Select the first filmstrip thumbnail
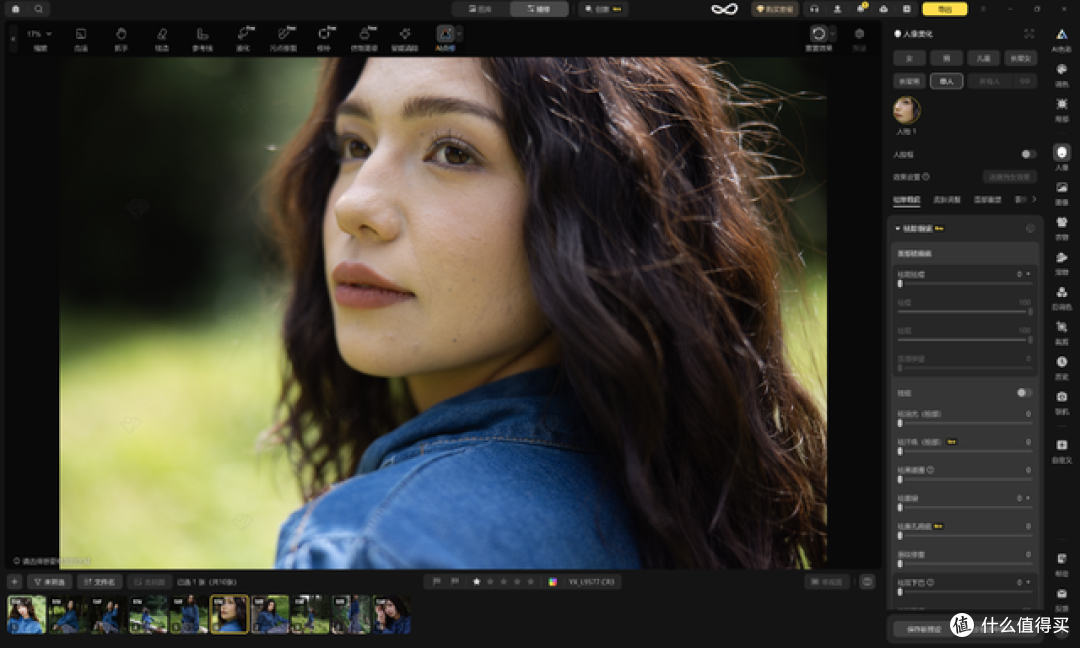 26,614
